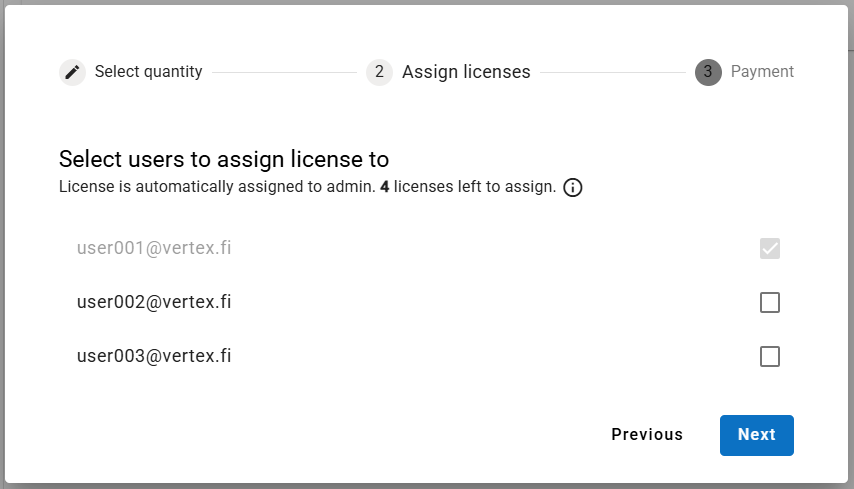Click the pencil edit icon in the stepper
This screenshot has width=854, height=489.
pos(72,72)
